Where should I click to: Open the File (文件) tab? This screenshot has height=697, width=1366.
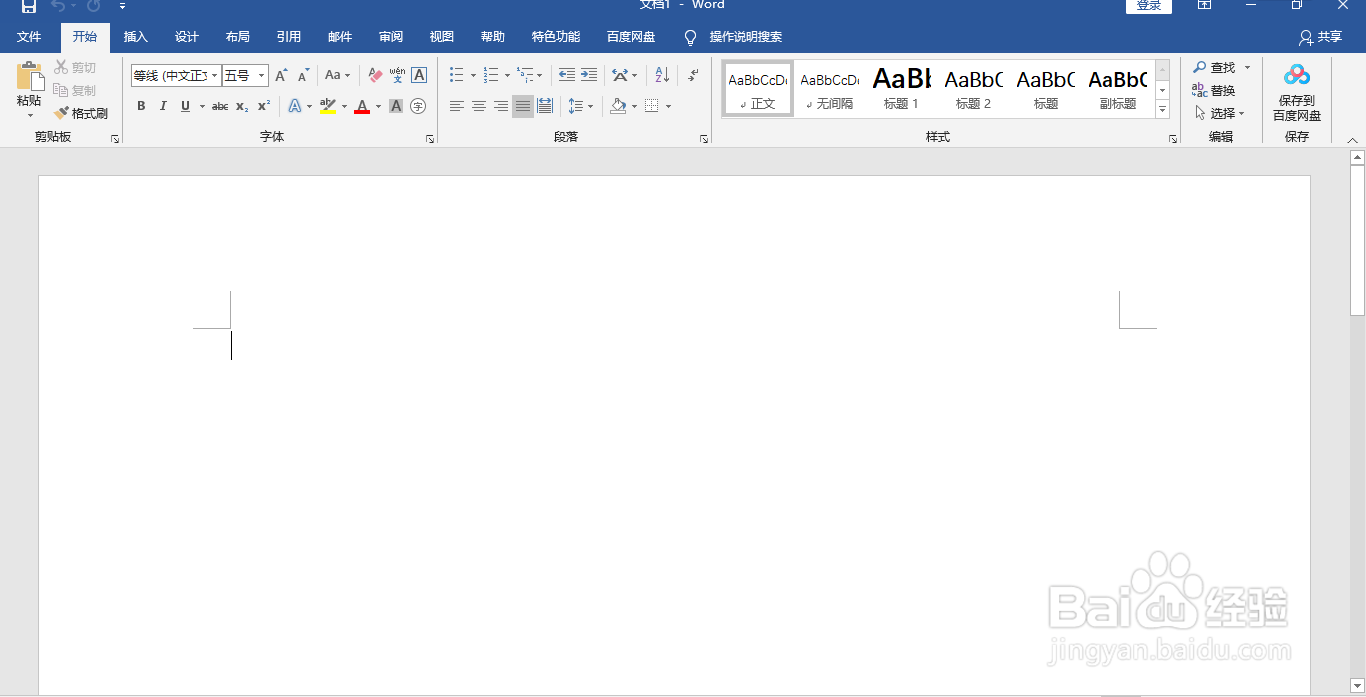(x=29, y=37)
